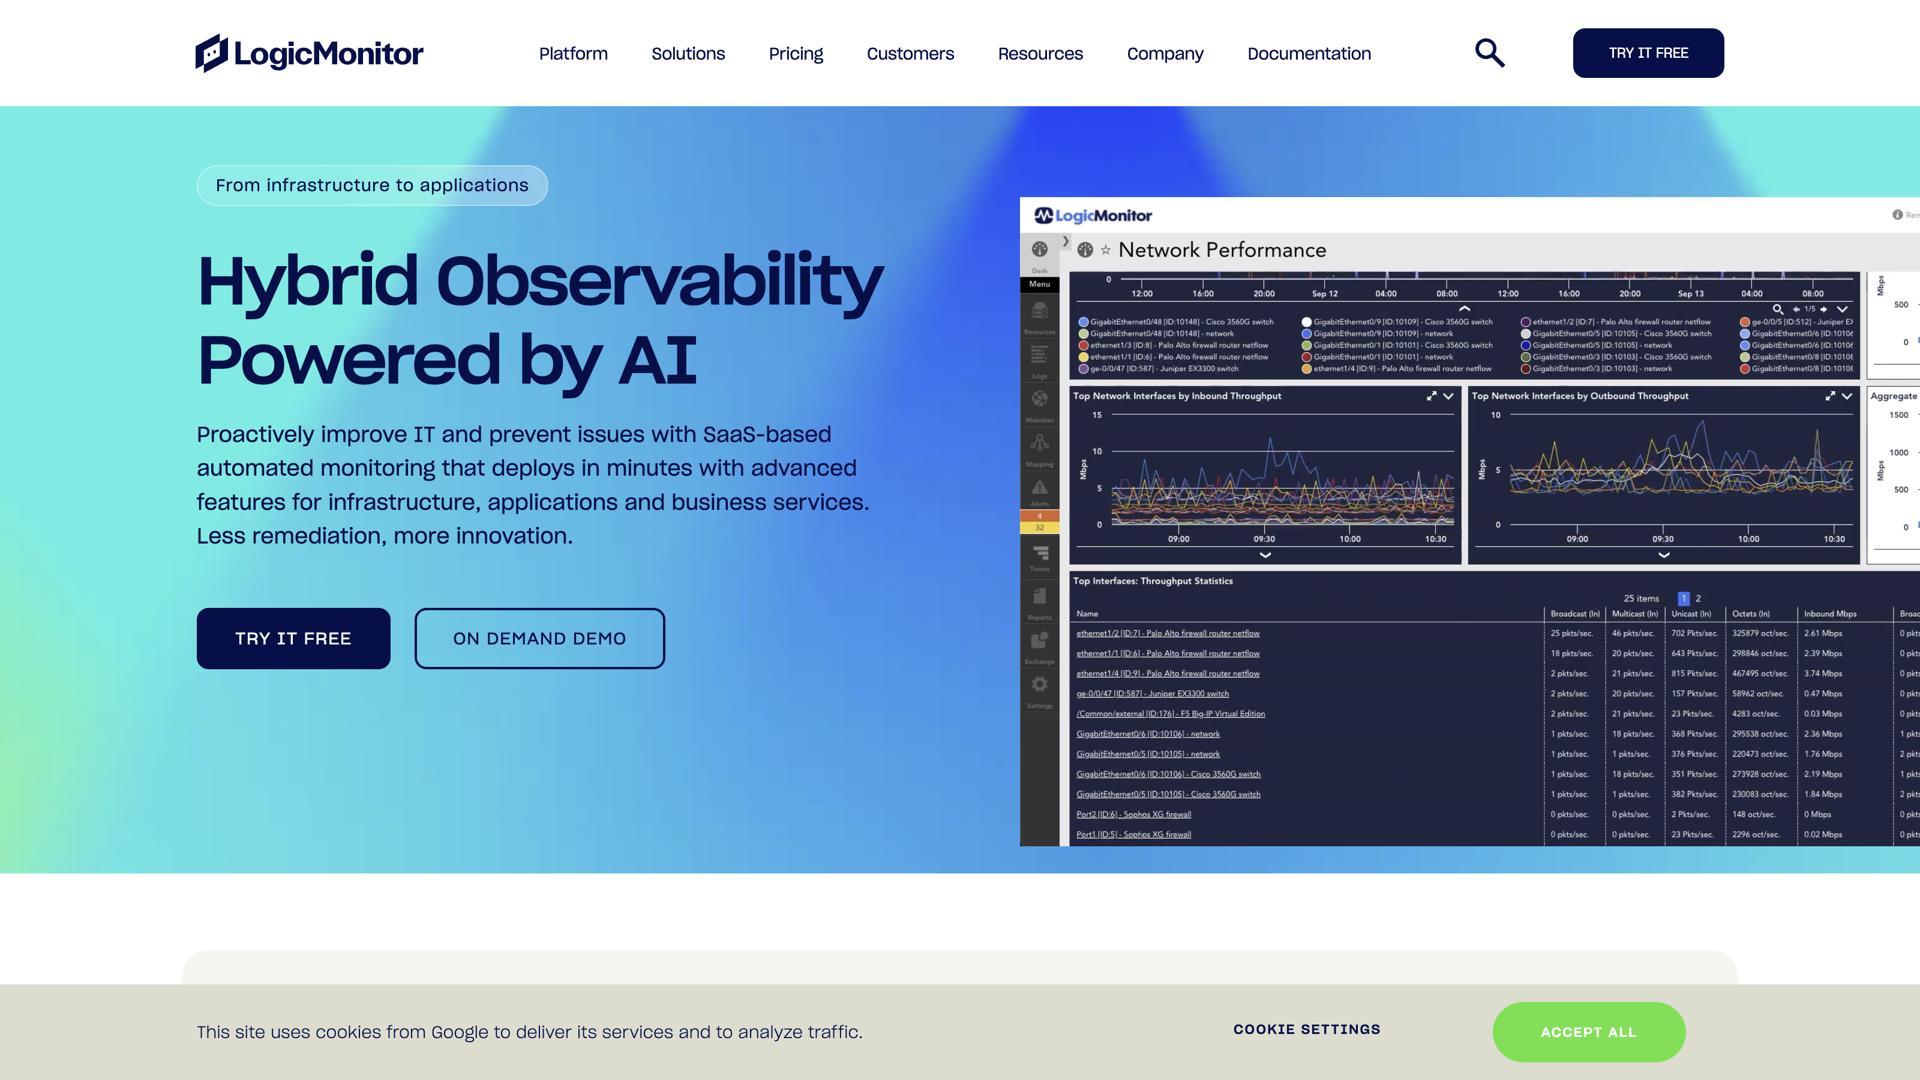Screen dimensions: 1920x1080
Task: Toggle GigabitEthernet0/48 Cisco 3560G legend marker
Action: pyautogui.click(x=1083, y=322)
